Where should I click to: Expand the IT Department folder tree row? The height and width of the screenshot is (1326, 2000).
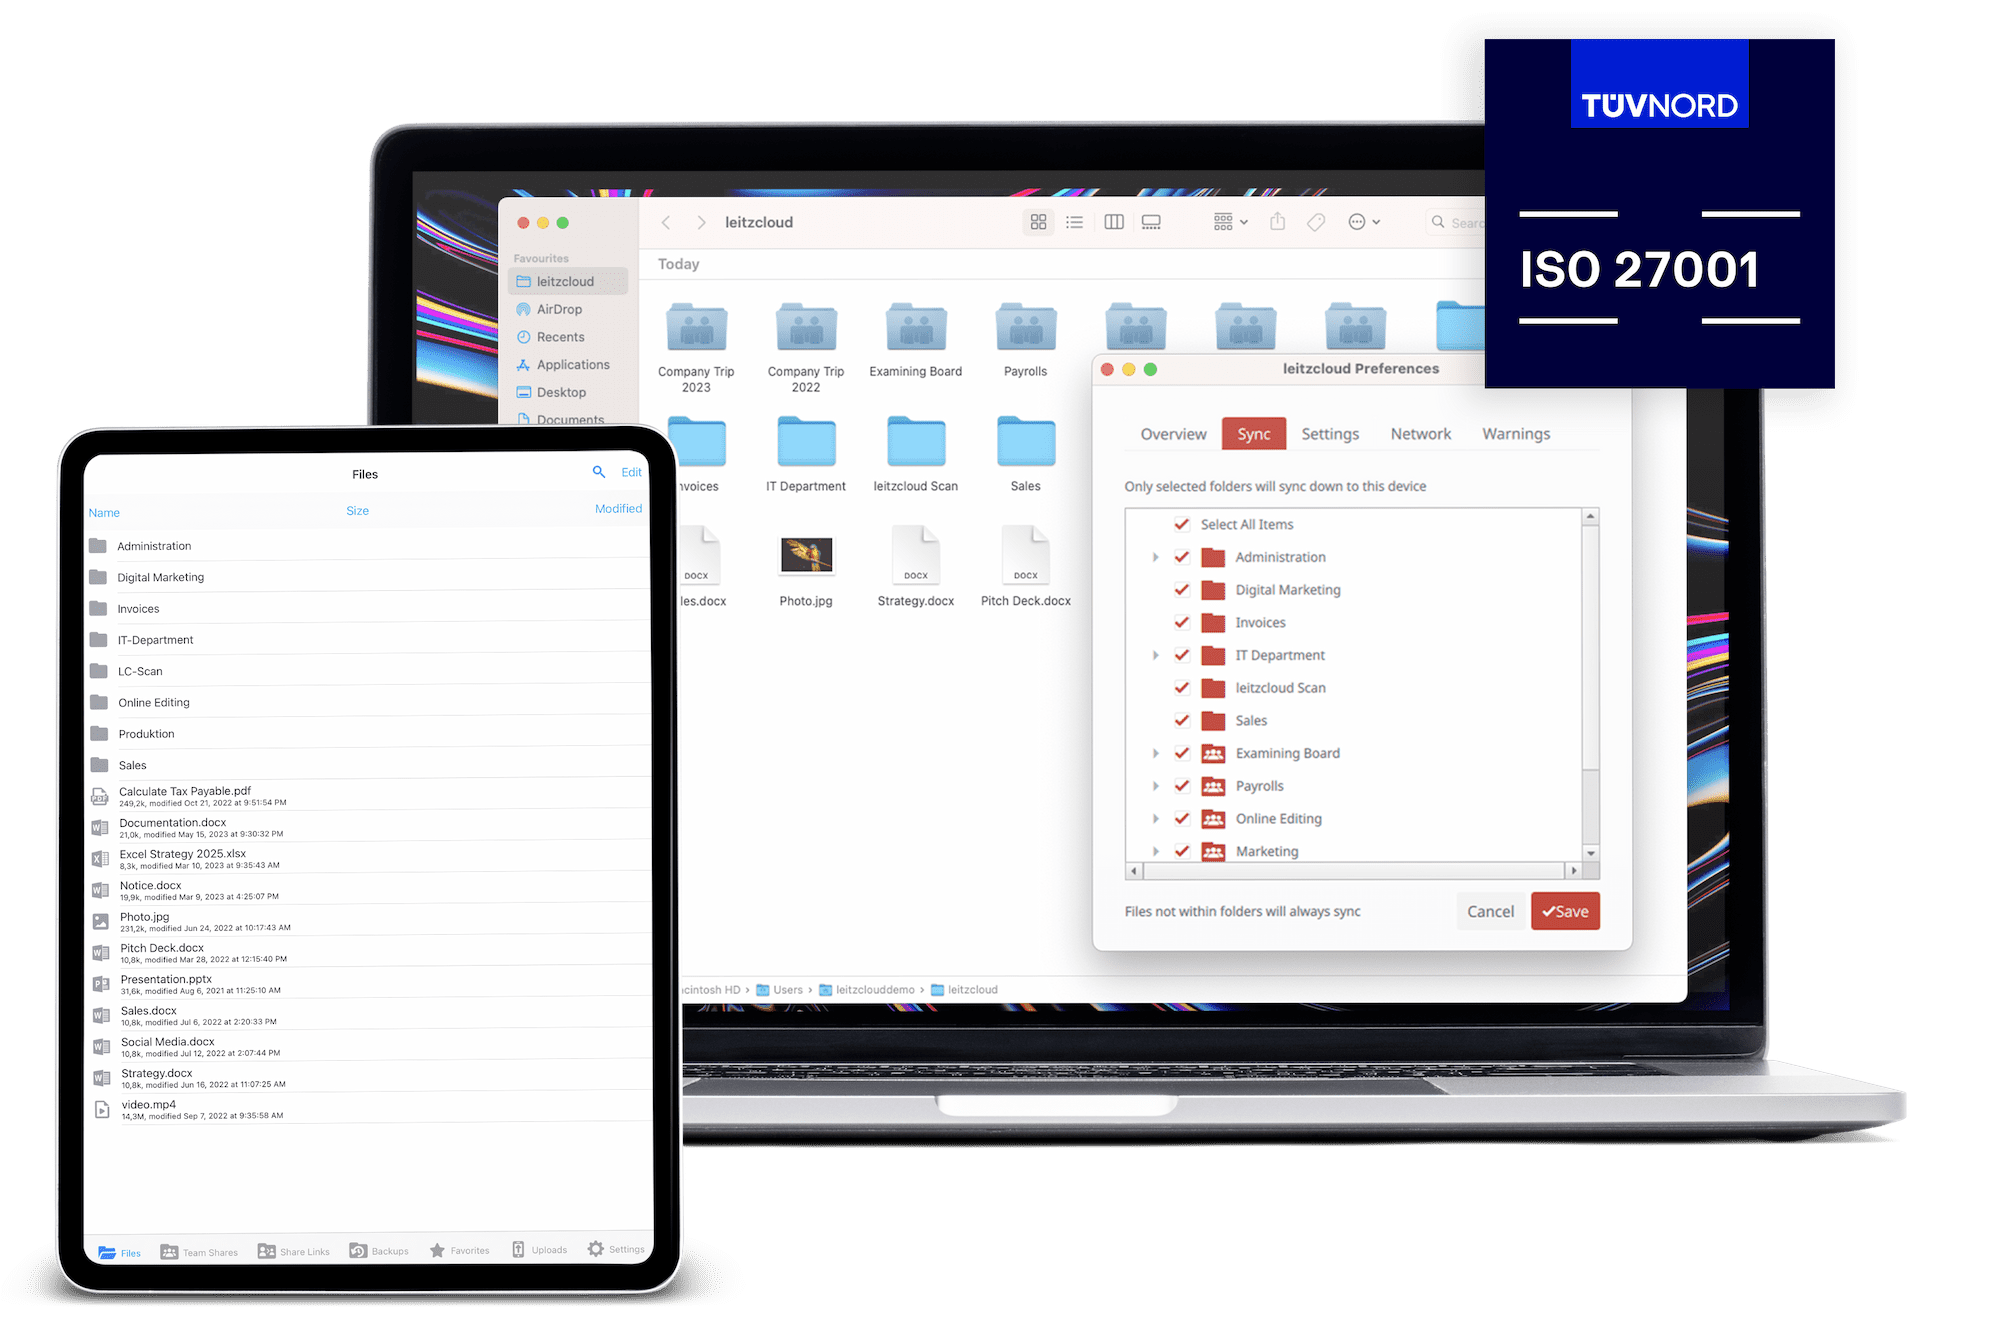click(1155, 655)
